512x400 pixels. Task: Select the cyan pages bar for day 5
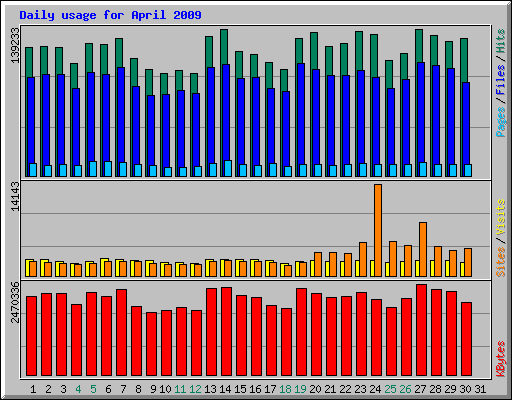(x=93, y=169)
